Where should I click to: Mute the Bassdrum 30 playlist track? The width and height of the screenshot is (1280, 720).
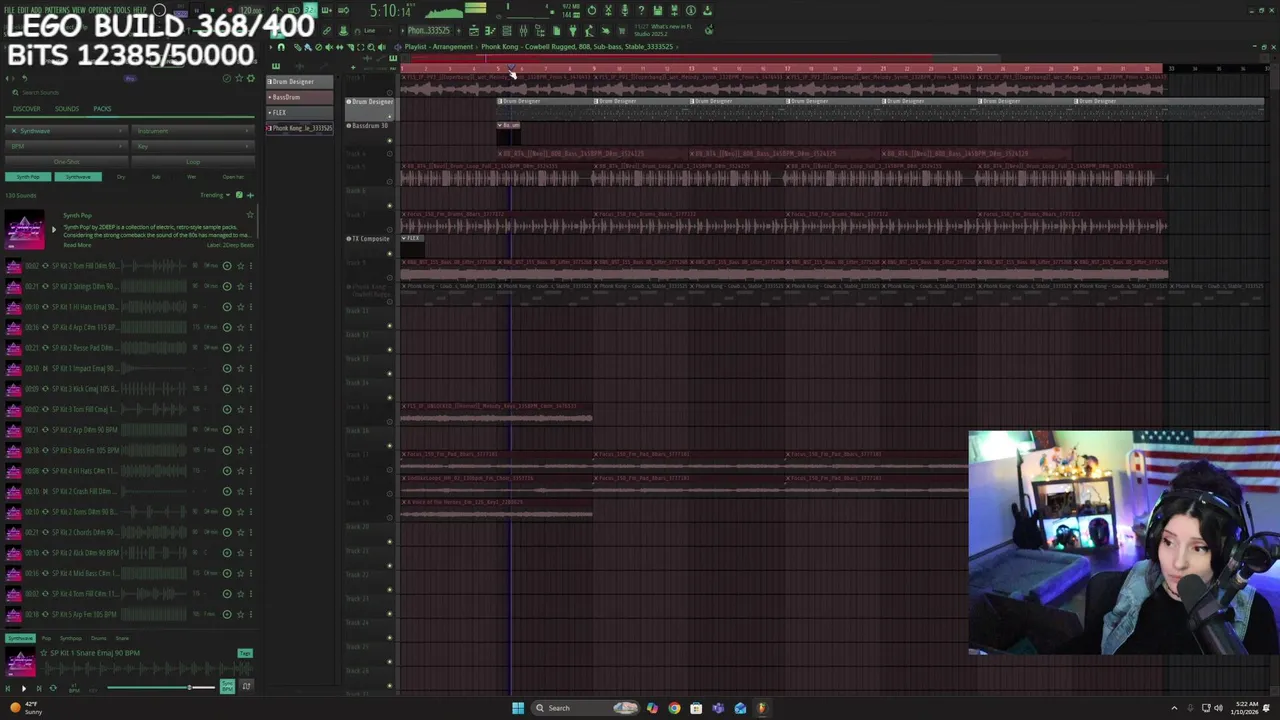tap(389, 139)
